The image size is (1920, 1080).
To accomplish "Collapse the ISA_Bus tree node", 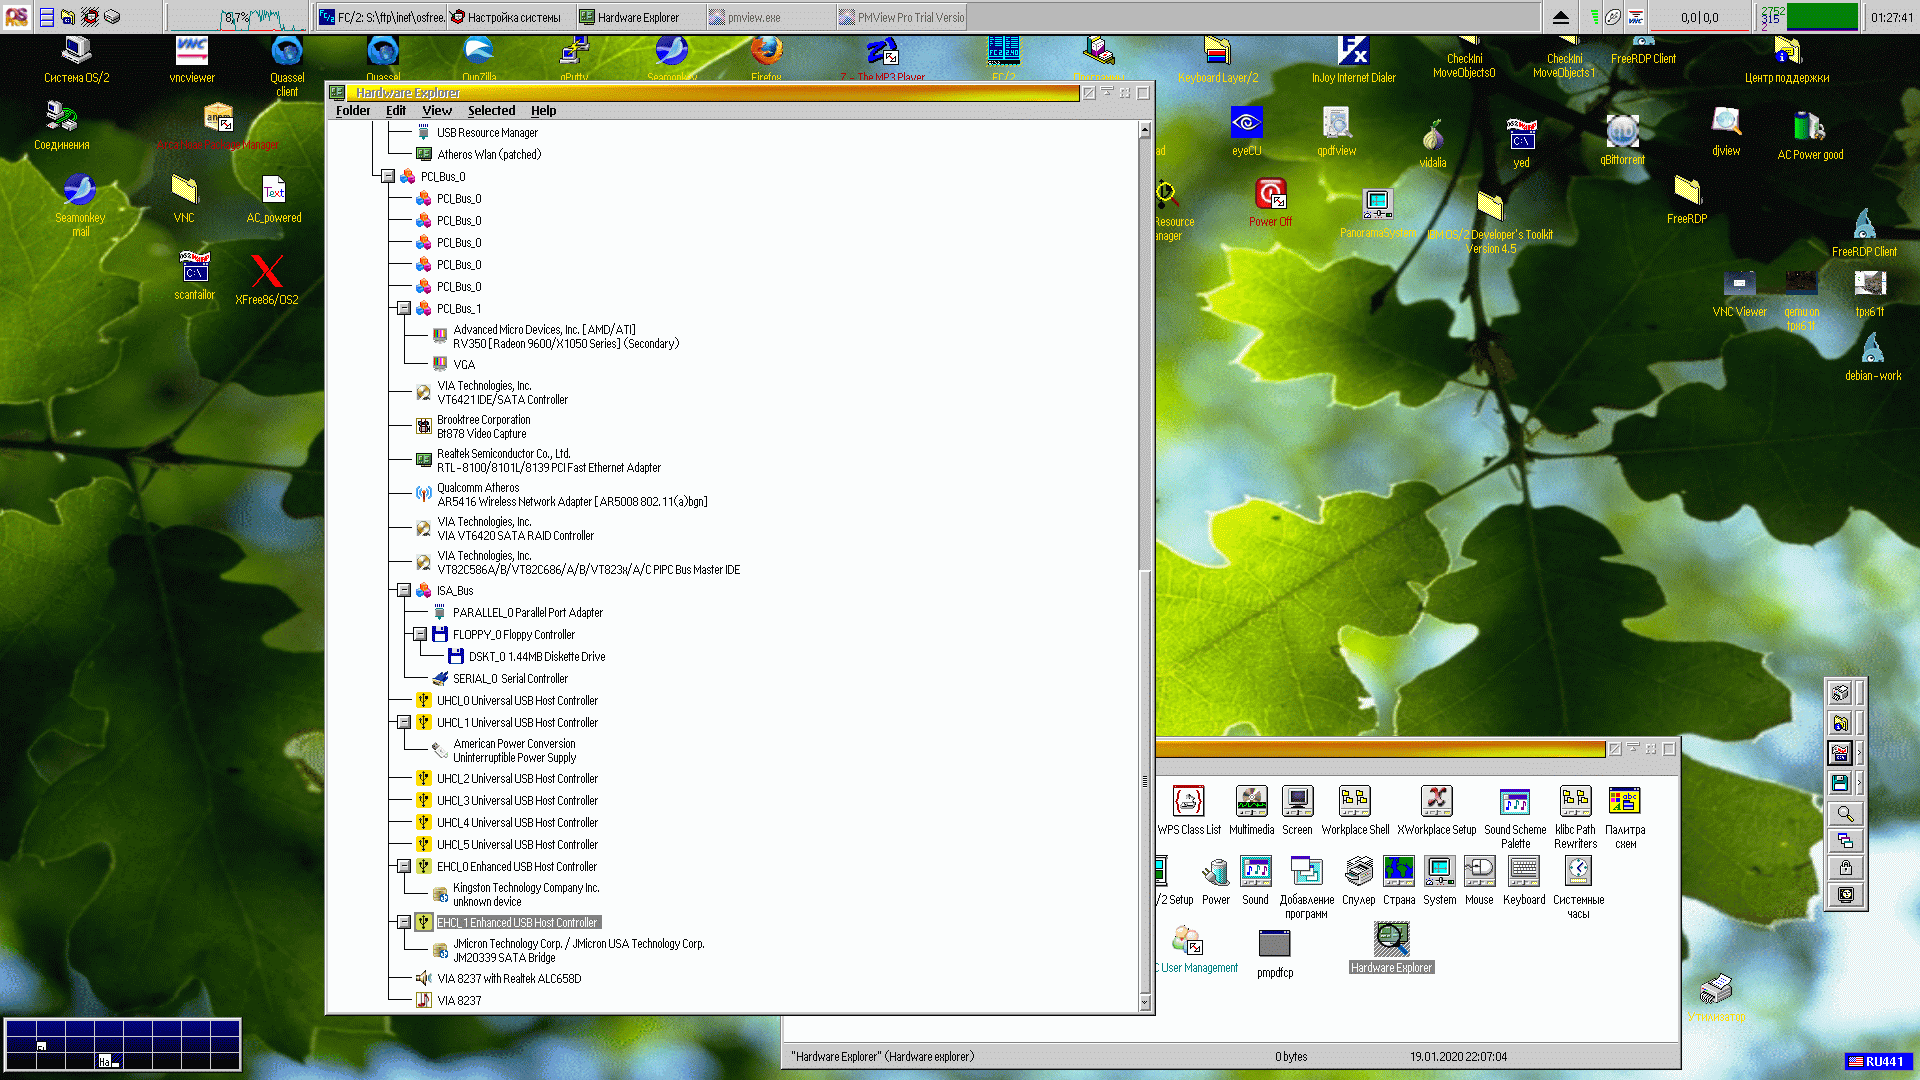I will tap(404, 591).
